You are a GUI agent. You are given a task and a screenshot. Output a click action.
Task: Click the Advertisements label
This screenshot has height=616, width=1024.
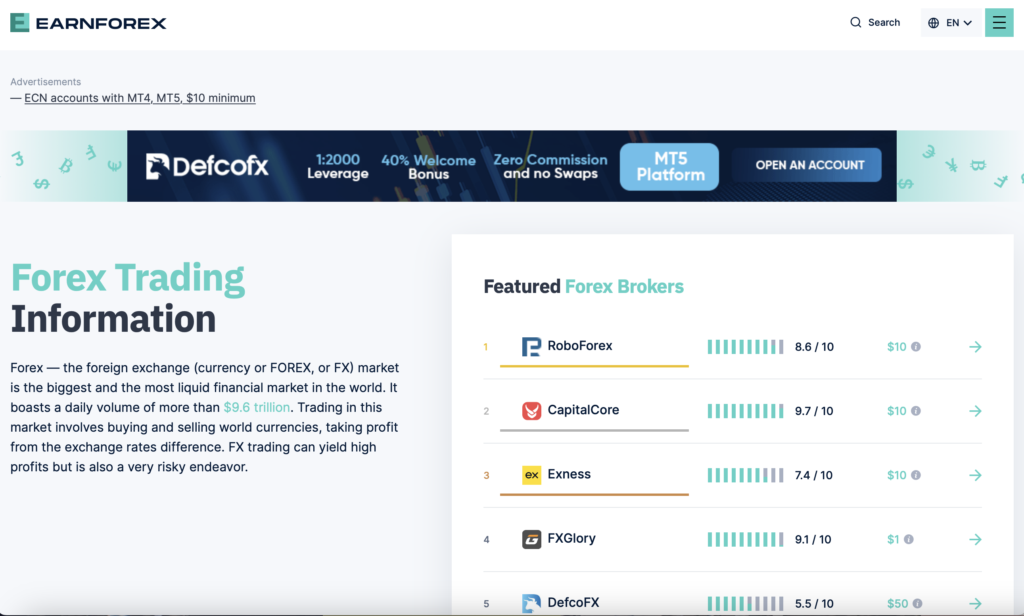coord(46,82)
